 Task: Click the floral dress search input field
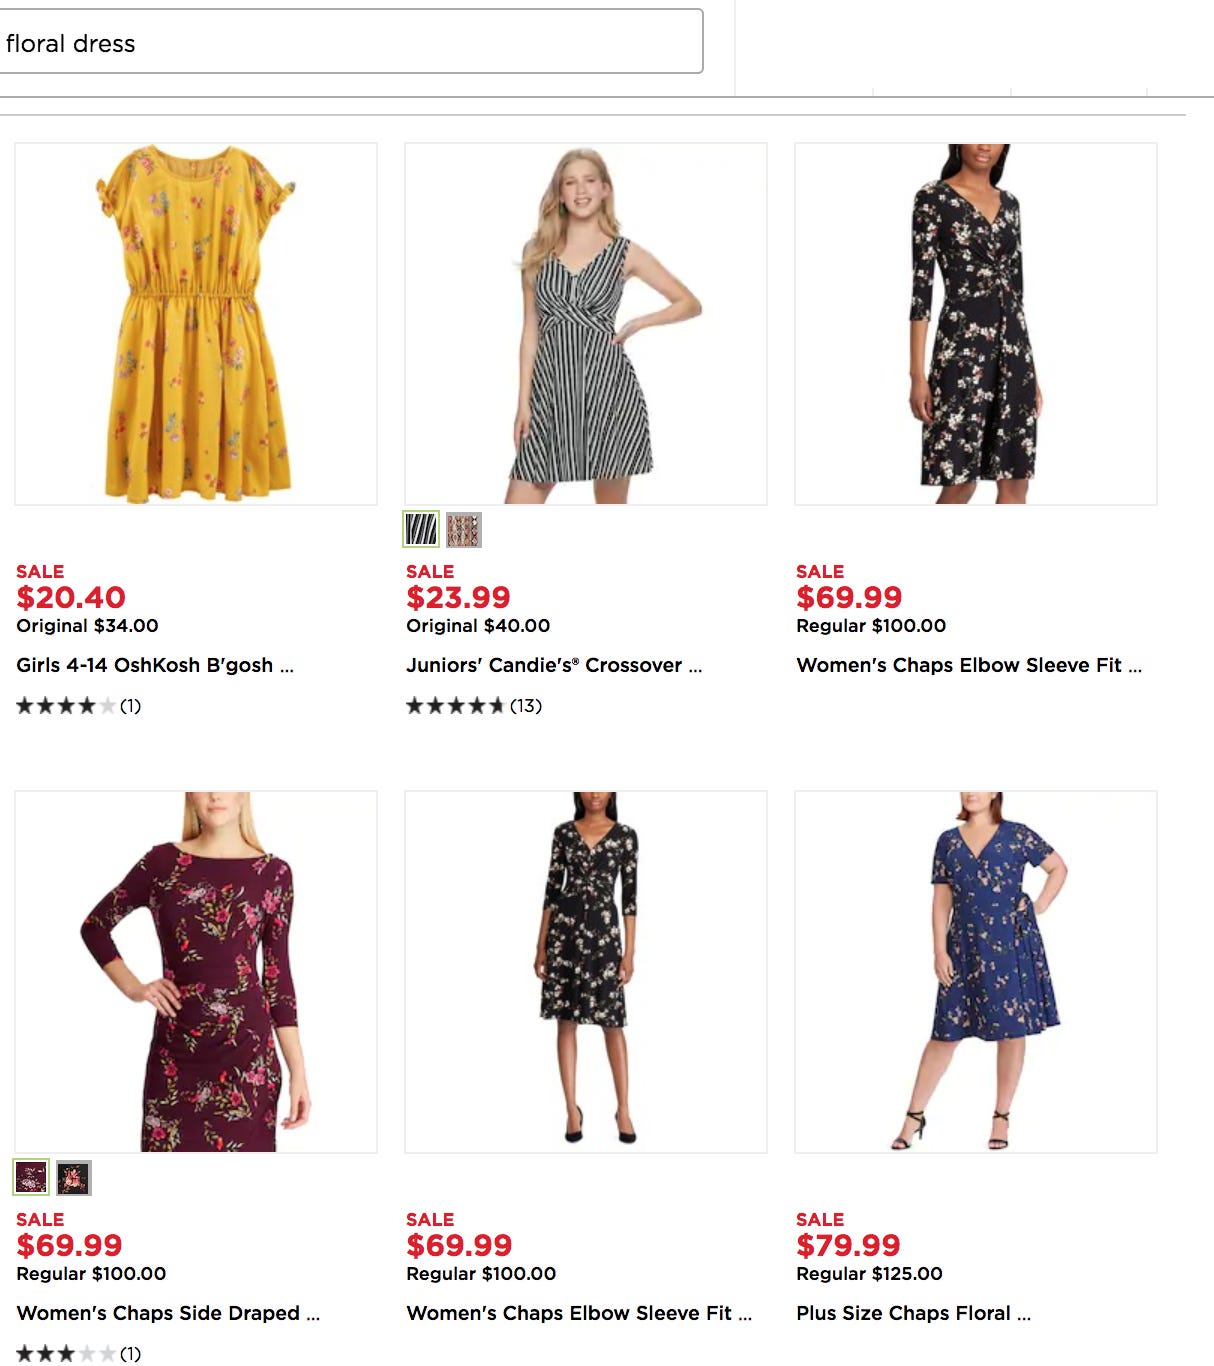coord(350,42)
